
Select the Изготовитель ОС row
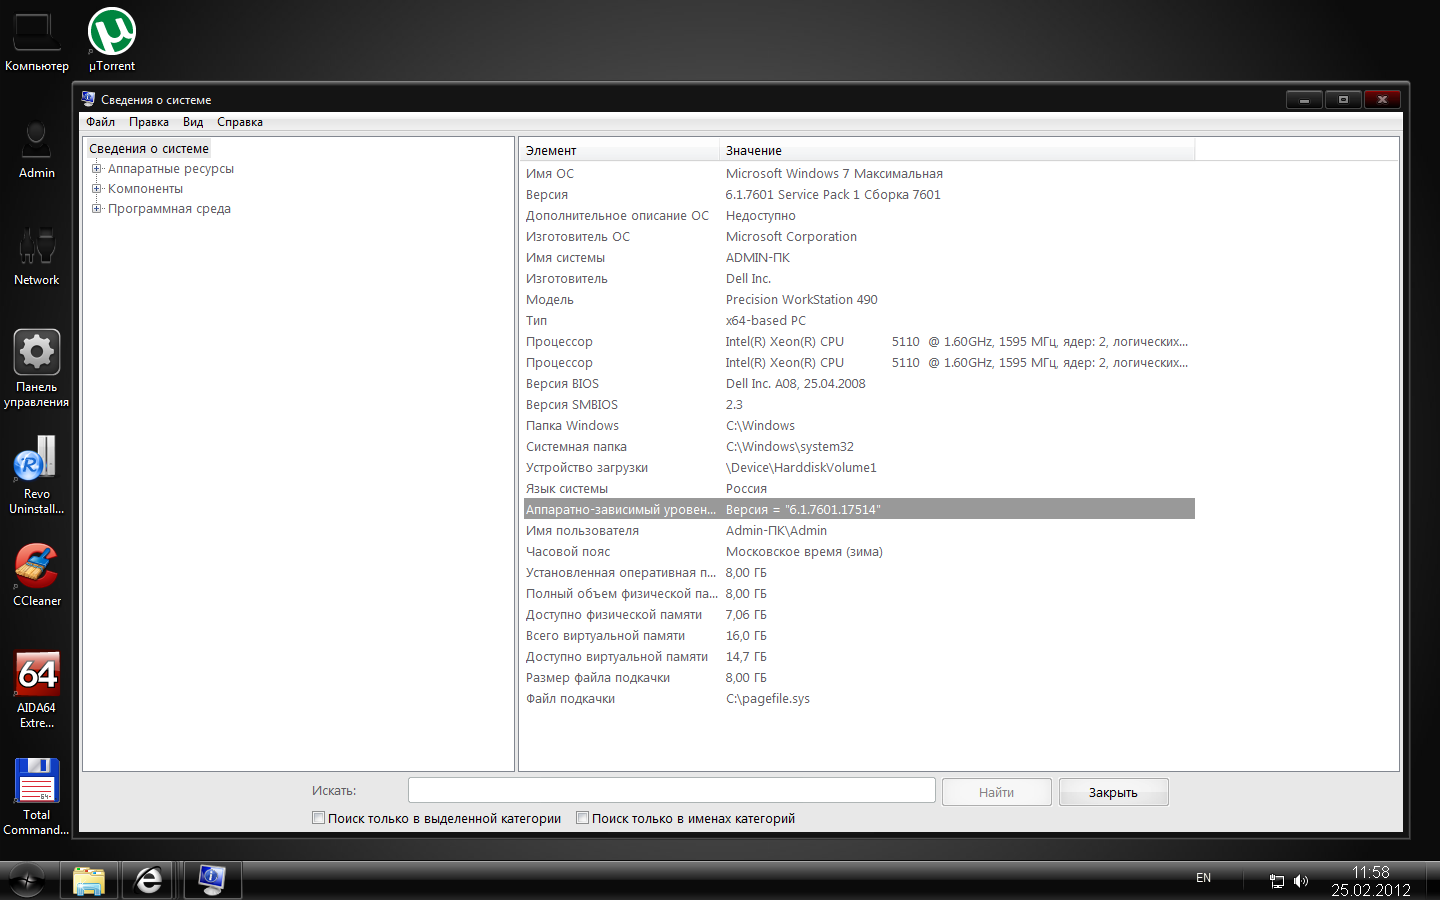pos(858,236)
